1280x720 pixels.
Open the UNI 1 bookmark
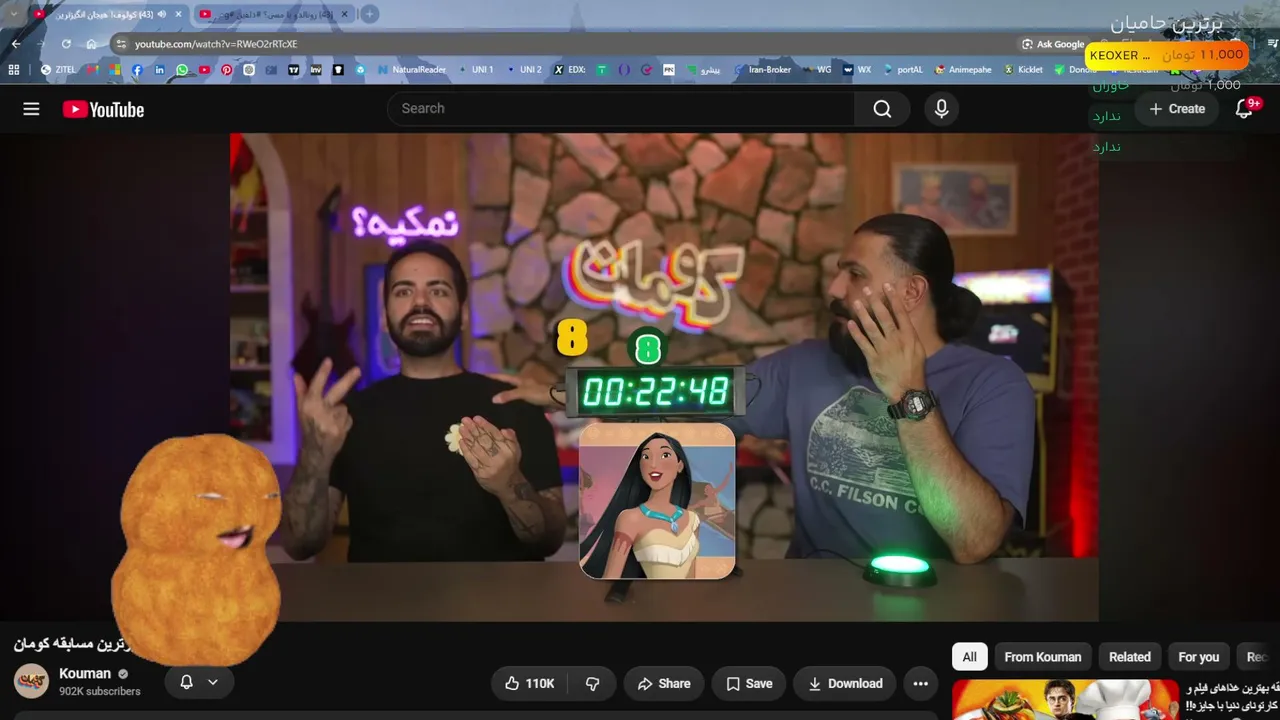tap(475, 70)
